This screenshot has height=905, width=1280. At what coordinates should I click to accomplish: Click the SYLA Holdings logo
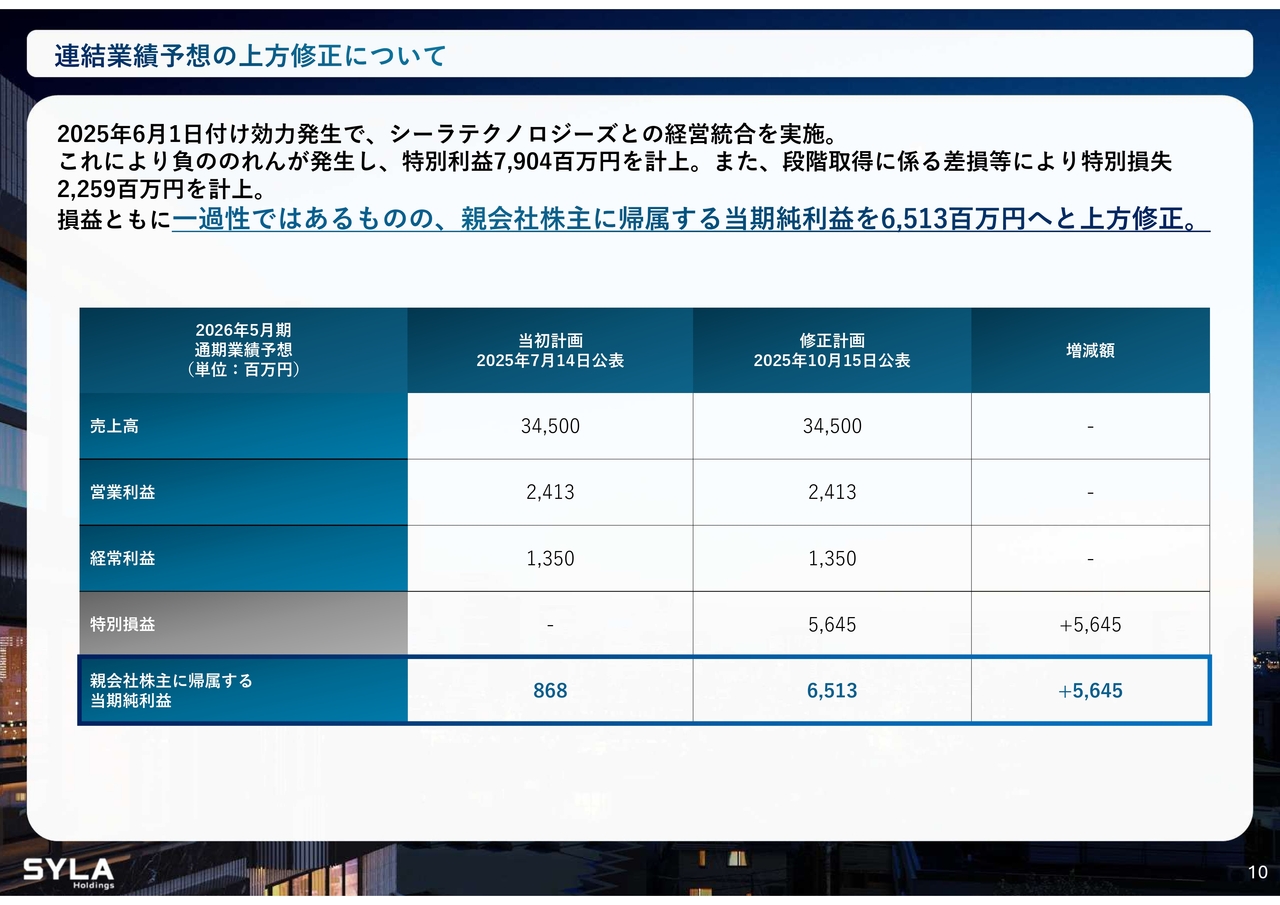point(69,872)
